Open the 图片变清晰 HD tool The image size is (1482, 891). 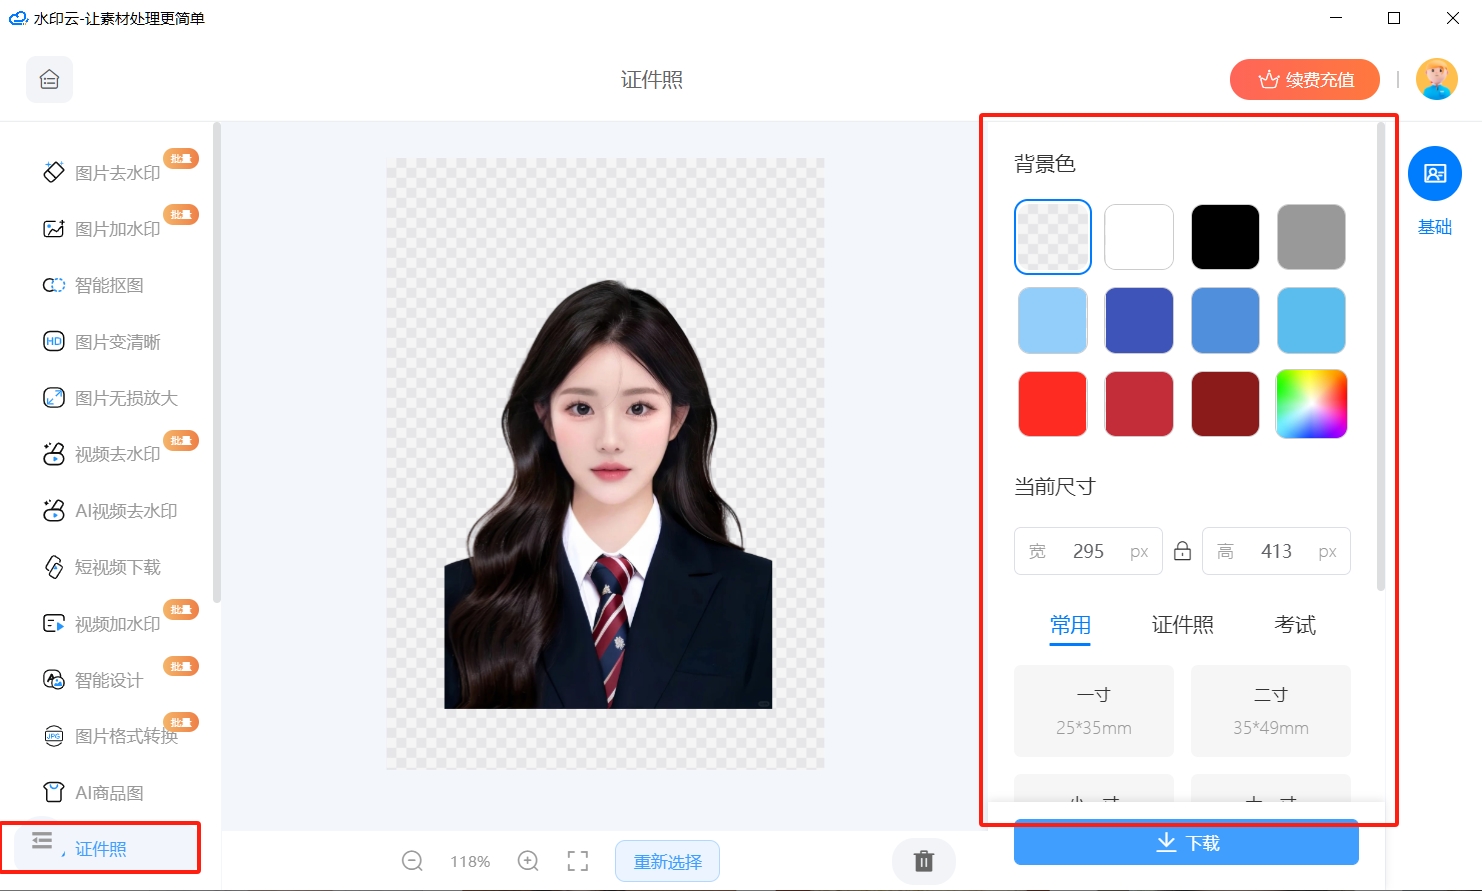click(102, 342)
